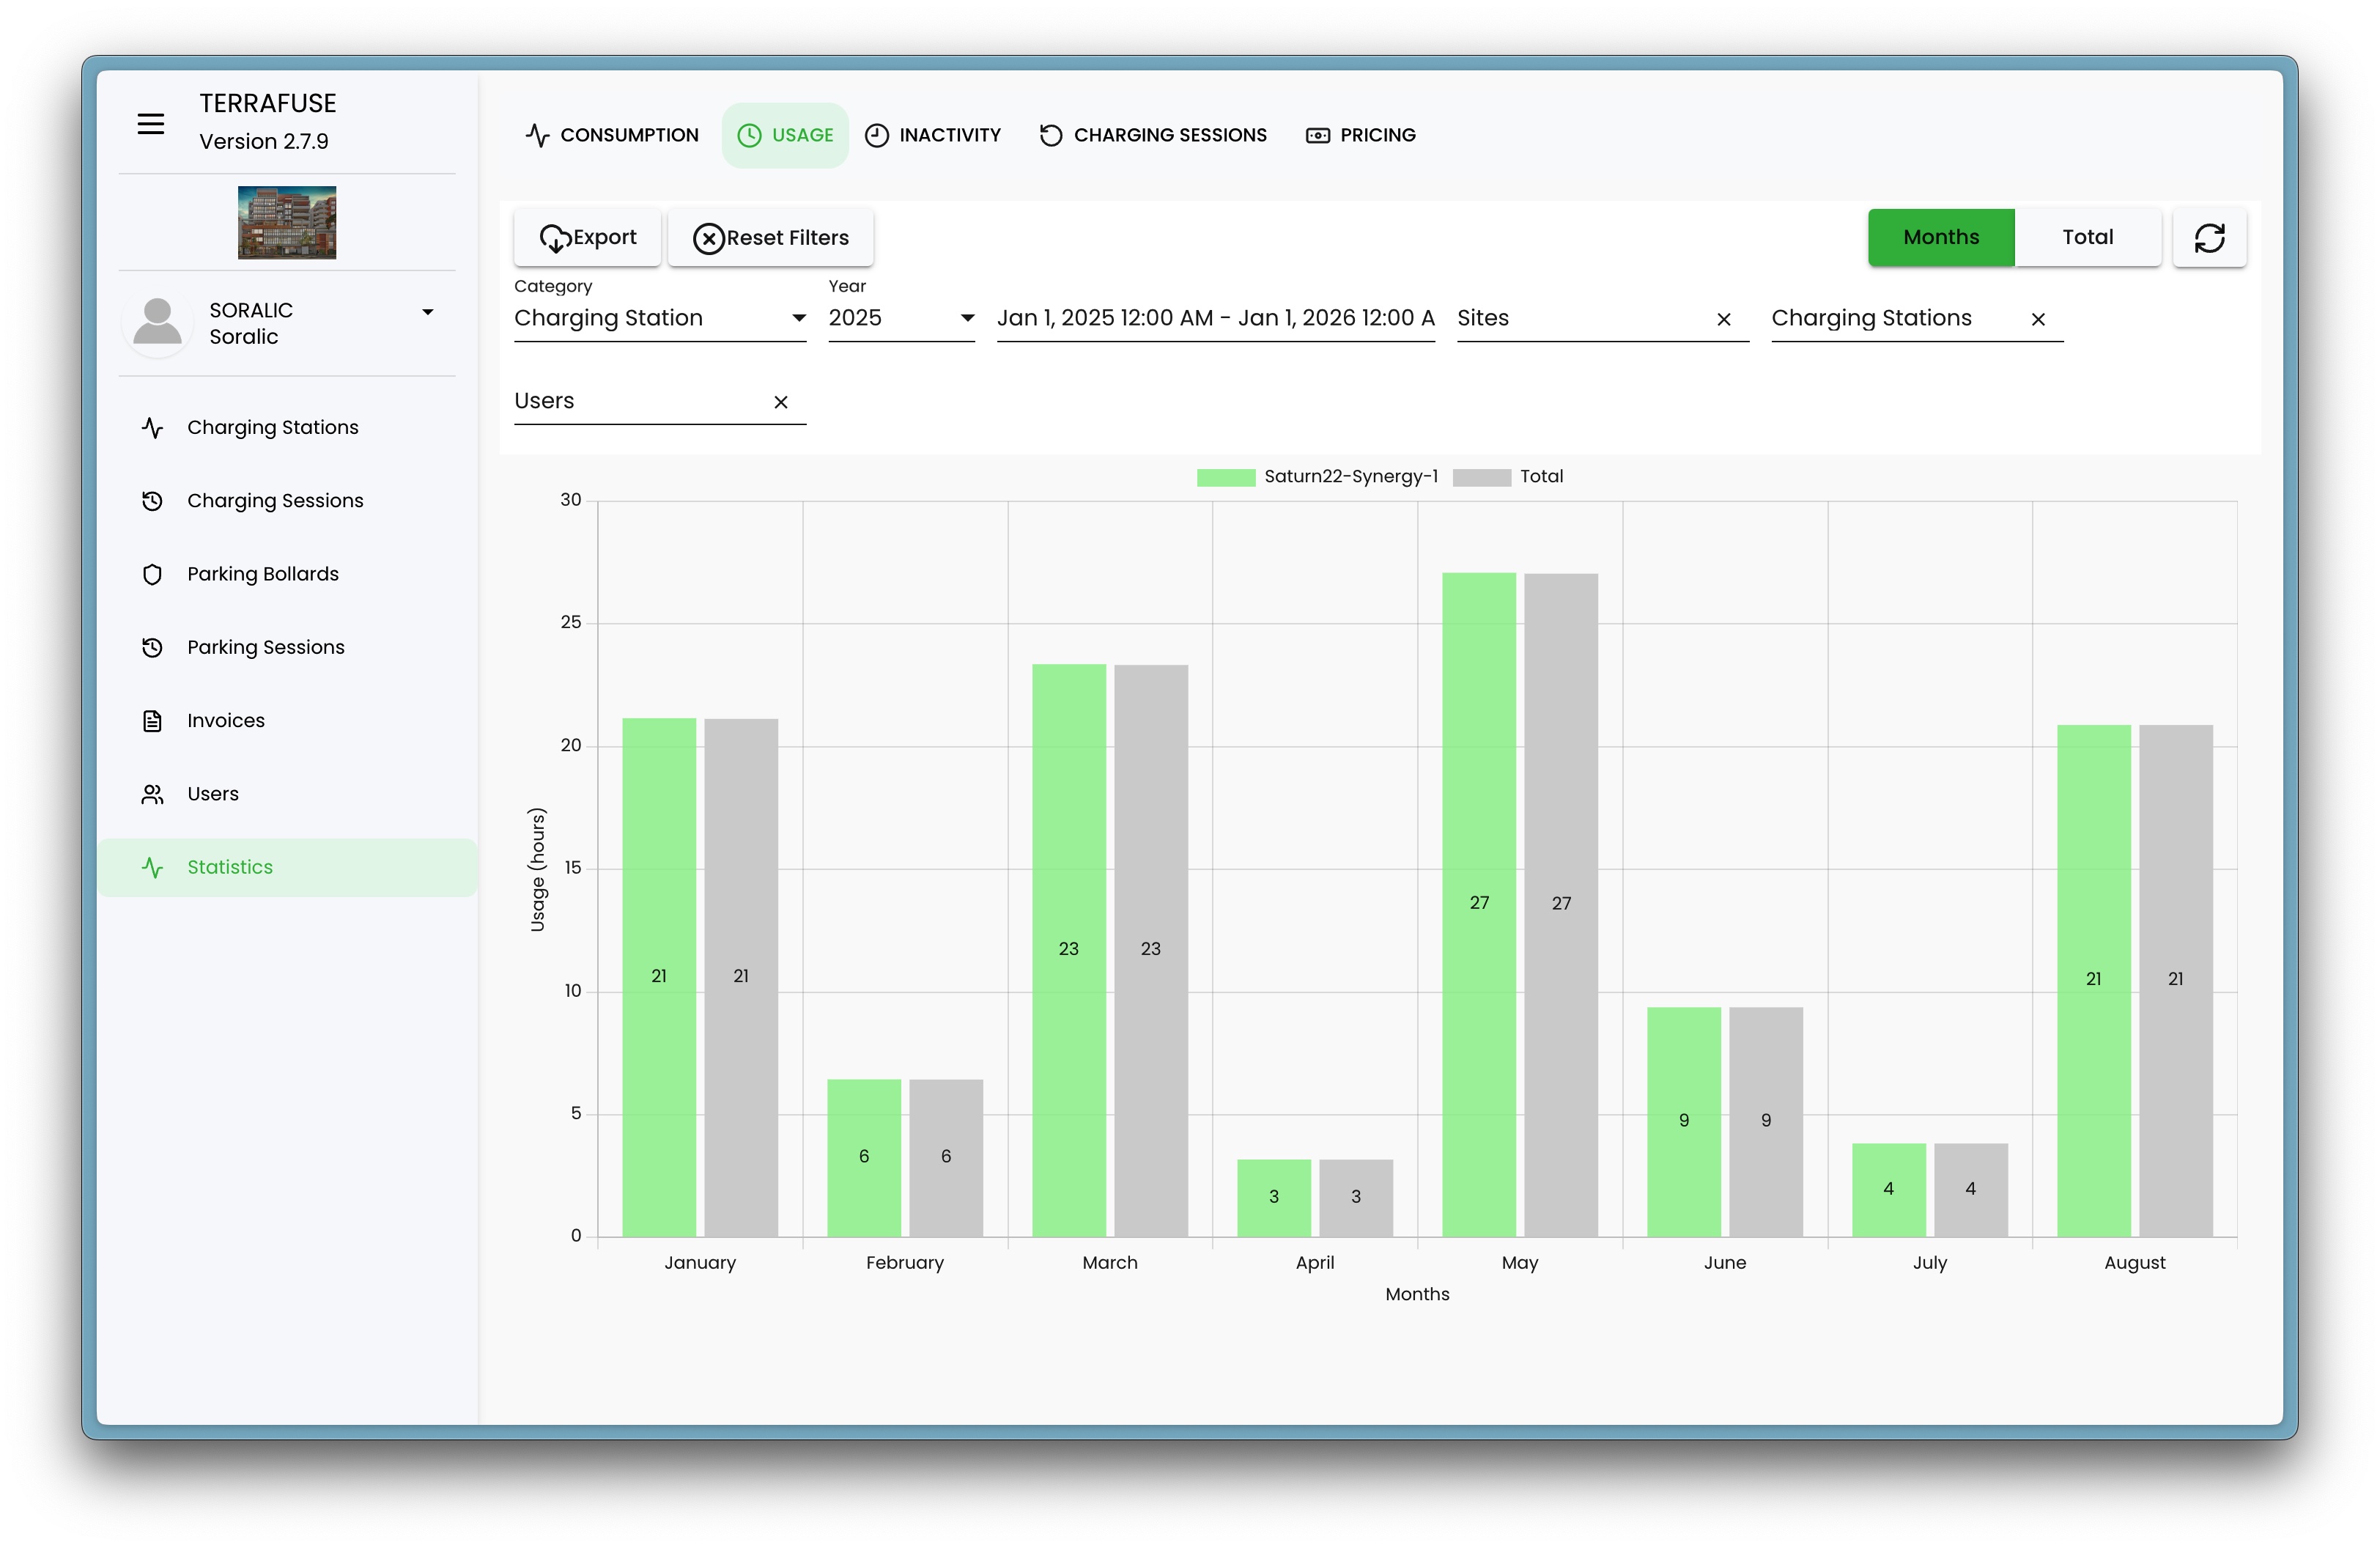The width and height of the screenshot is (2380, 1548).
Task: Click the Charging Stations sidebar icon
Action: pos(152,428)
